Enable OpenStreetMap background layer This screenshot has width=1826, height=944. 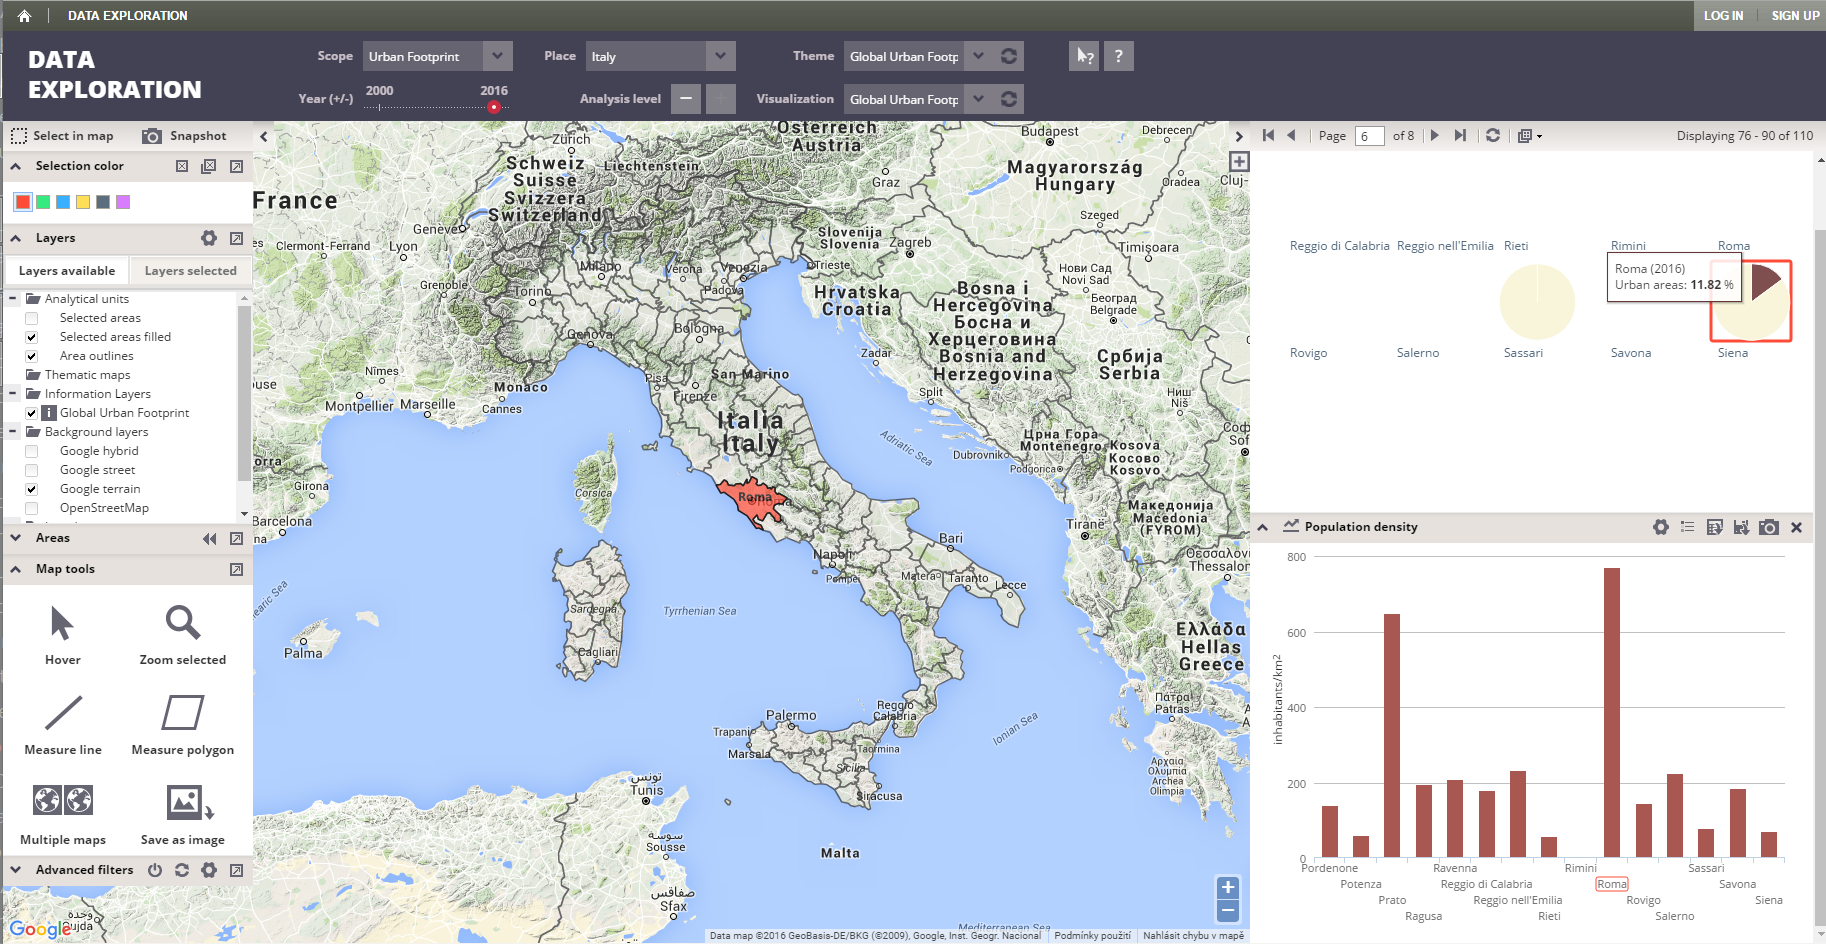coord(32,508)
